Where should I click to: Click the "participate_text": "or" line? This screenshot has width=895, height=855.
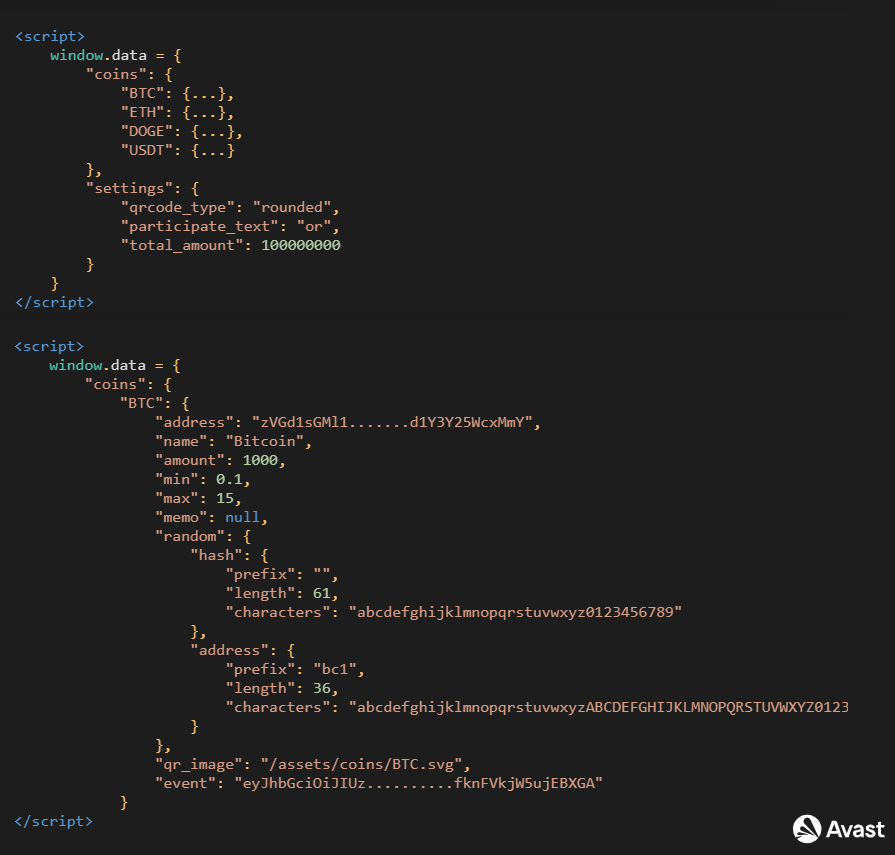(230, 227)
